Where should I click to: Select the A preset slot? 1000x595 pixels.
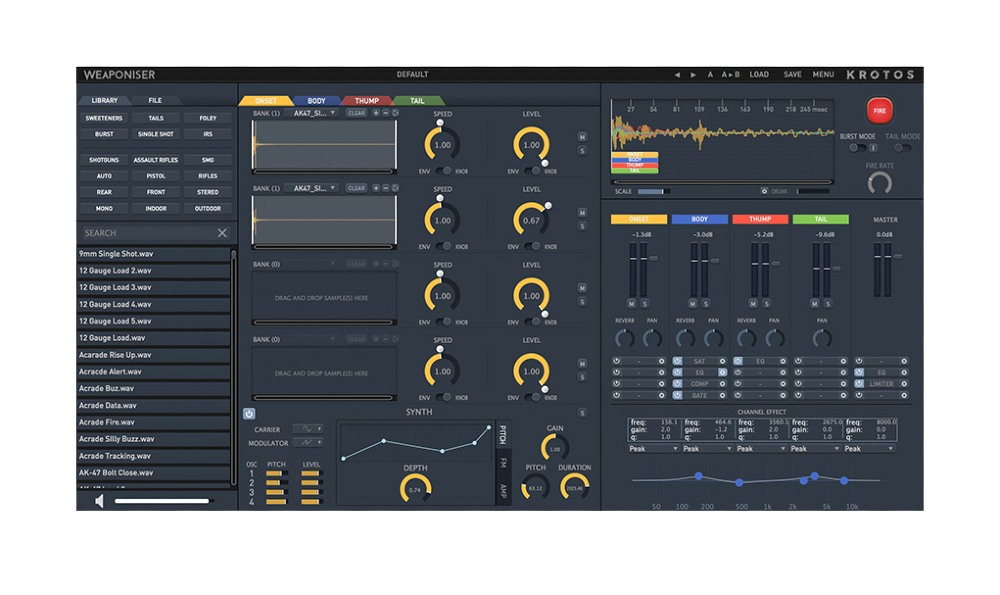pos(710,75)
